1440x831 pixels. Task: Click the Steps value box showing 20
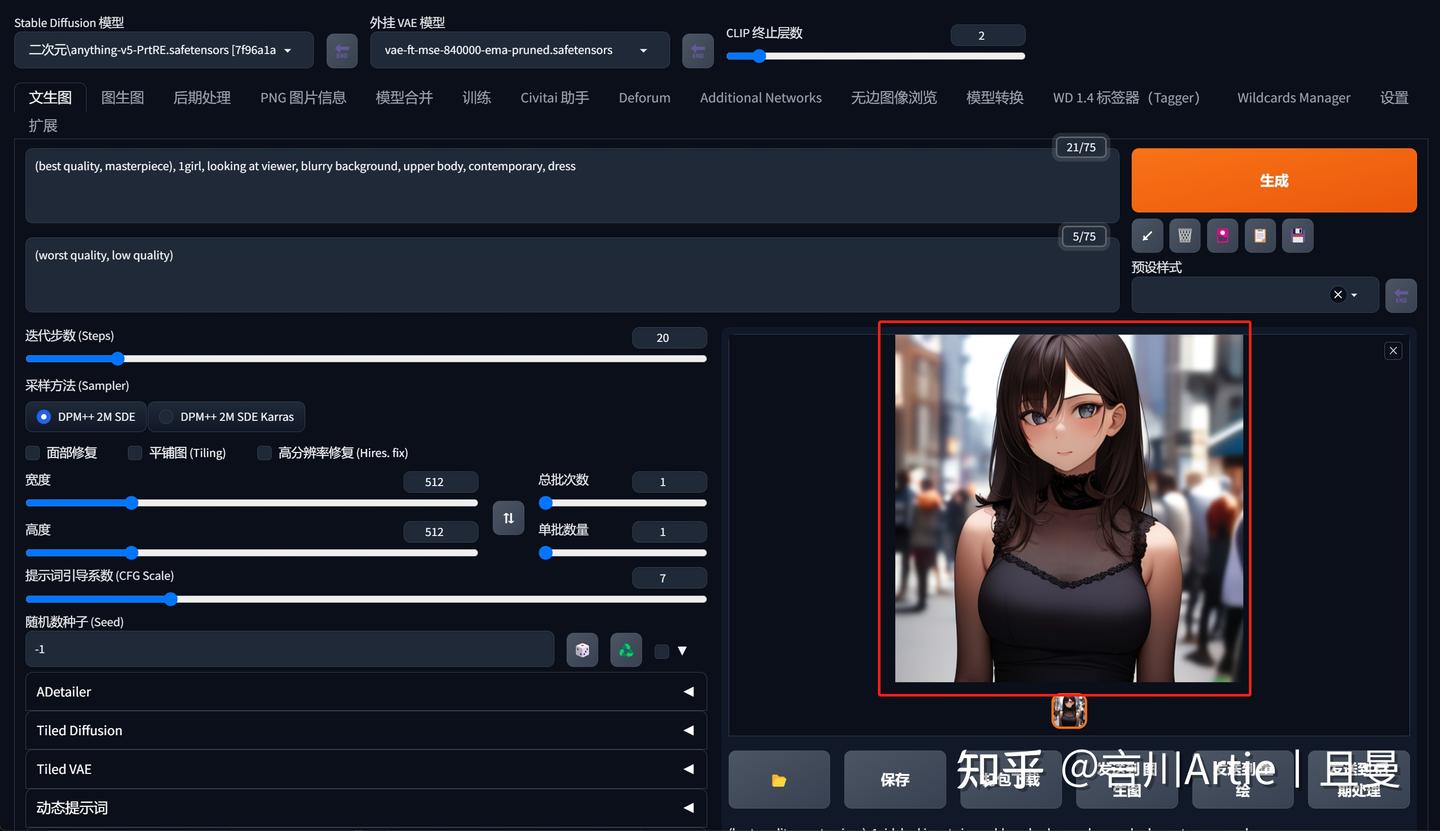click(x=669, y=338)
